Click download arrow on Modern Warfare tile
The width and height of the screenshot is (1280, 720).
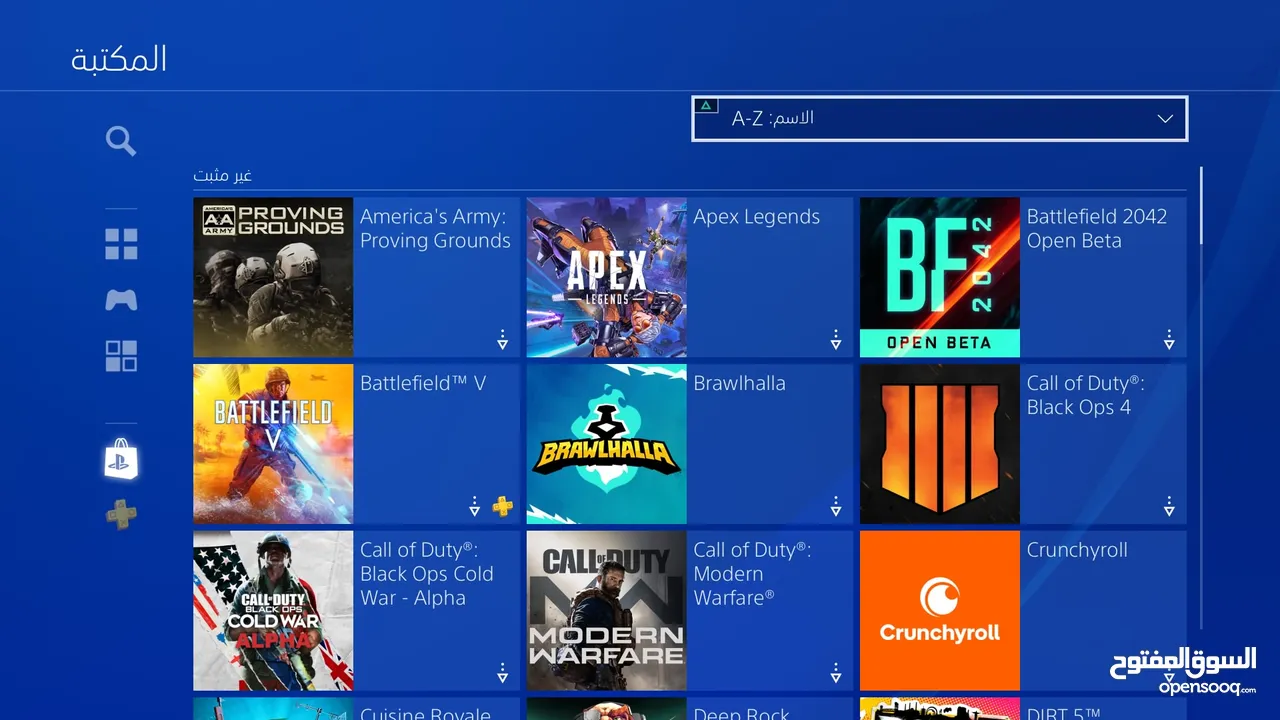(835, 673)
